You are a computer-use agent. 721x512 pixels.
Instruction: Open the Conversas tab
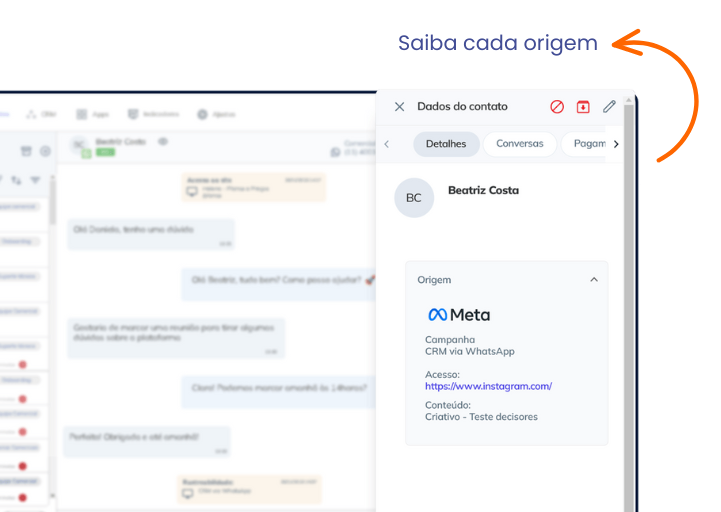(520, 144)
